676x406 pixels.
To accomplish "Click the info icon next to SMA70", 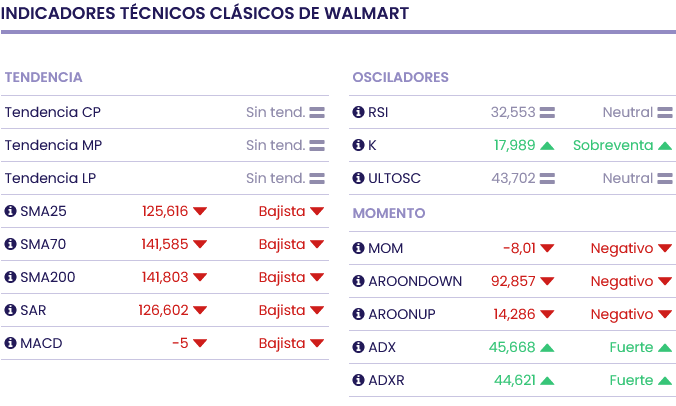I will [11, 244].
